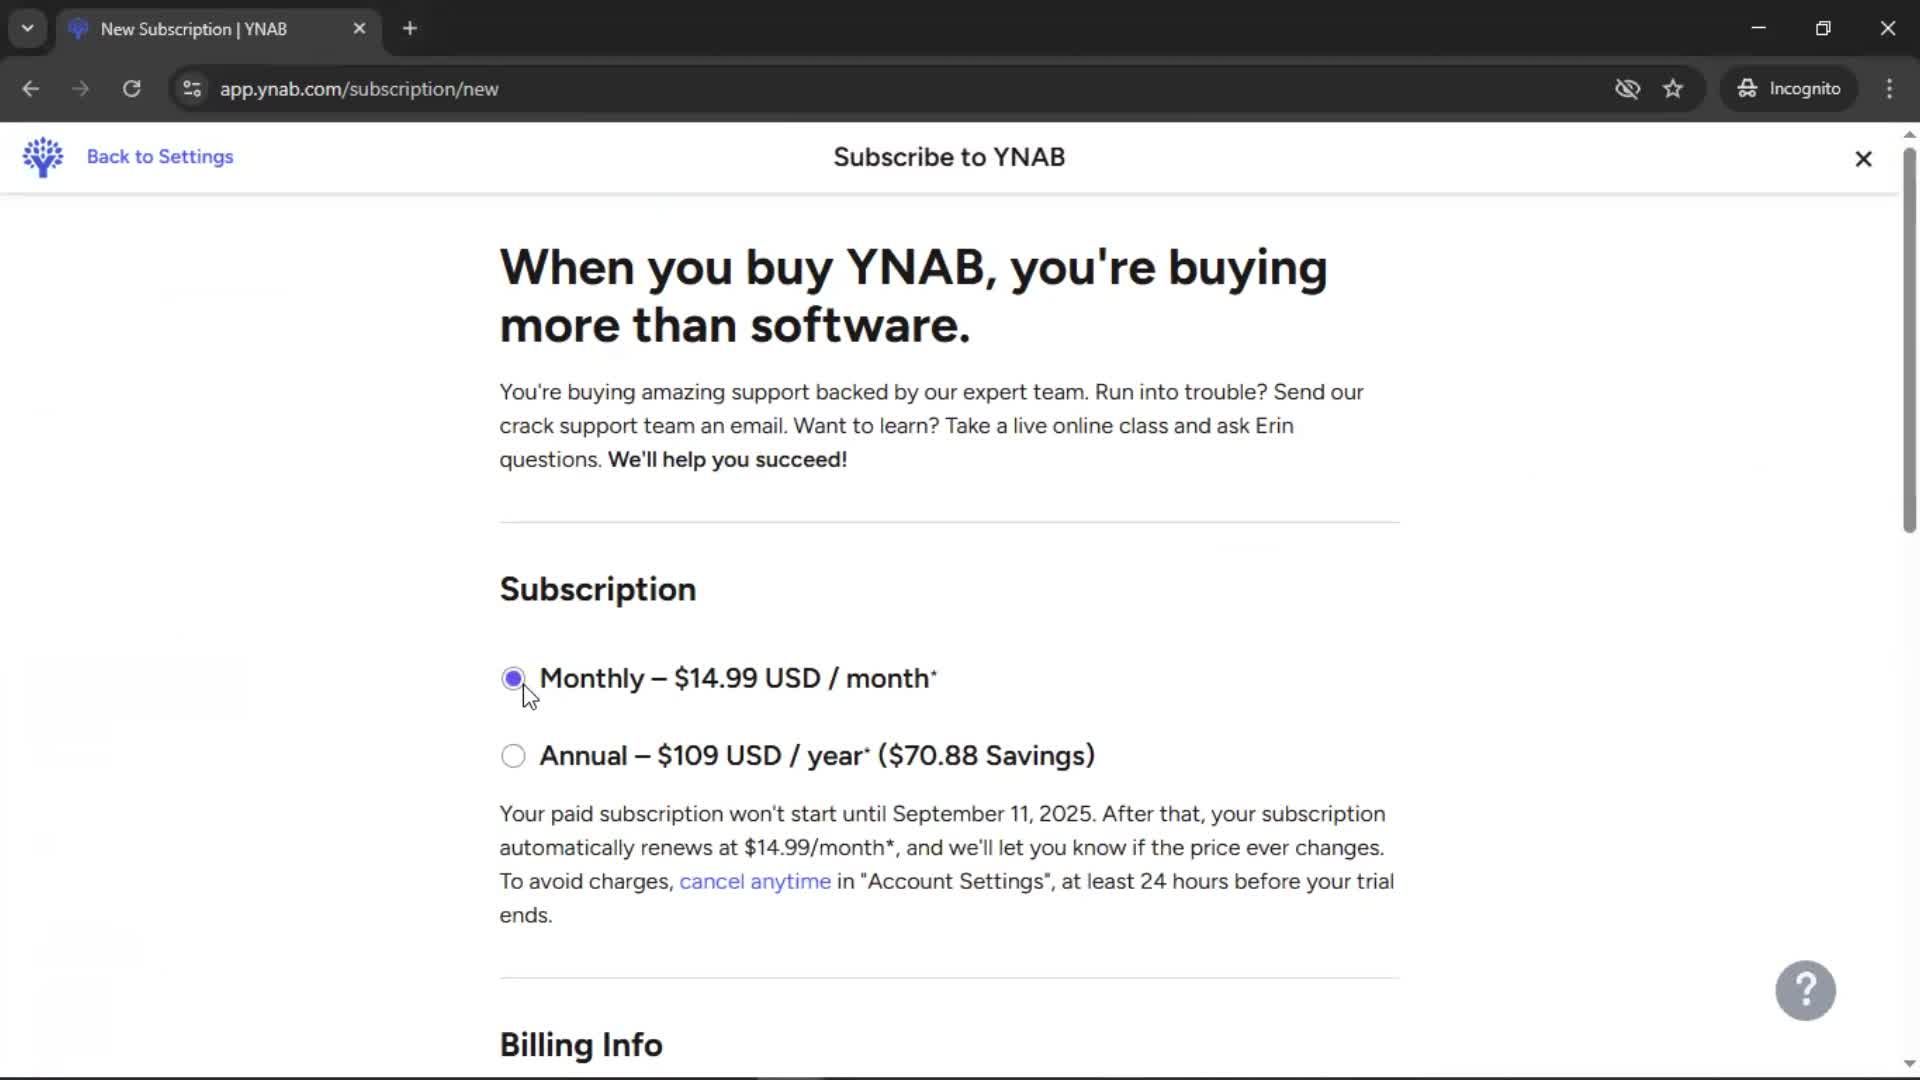
Task: Click the third-party cookies blocked eye icon
Action: pyautogui.click(x=1627, y=89)
